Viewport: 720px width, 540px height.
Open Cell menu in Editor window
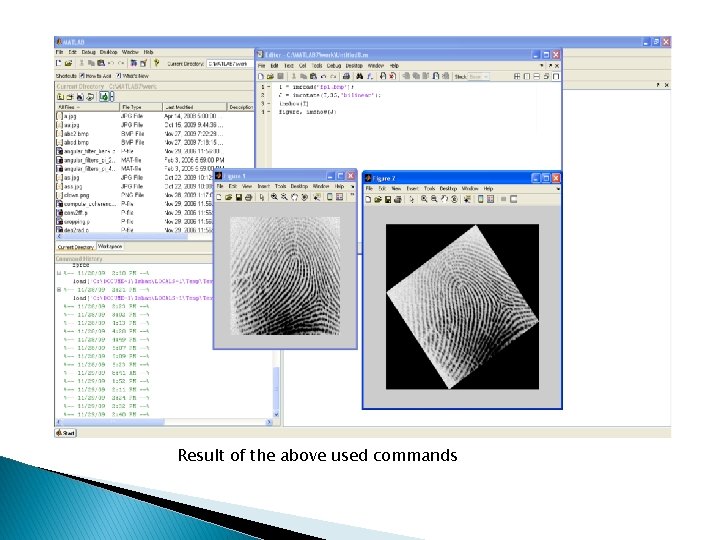click(x=303, y=66)
